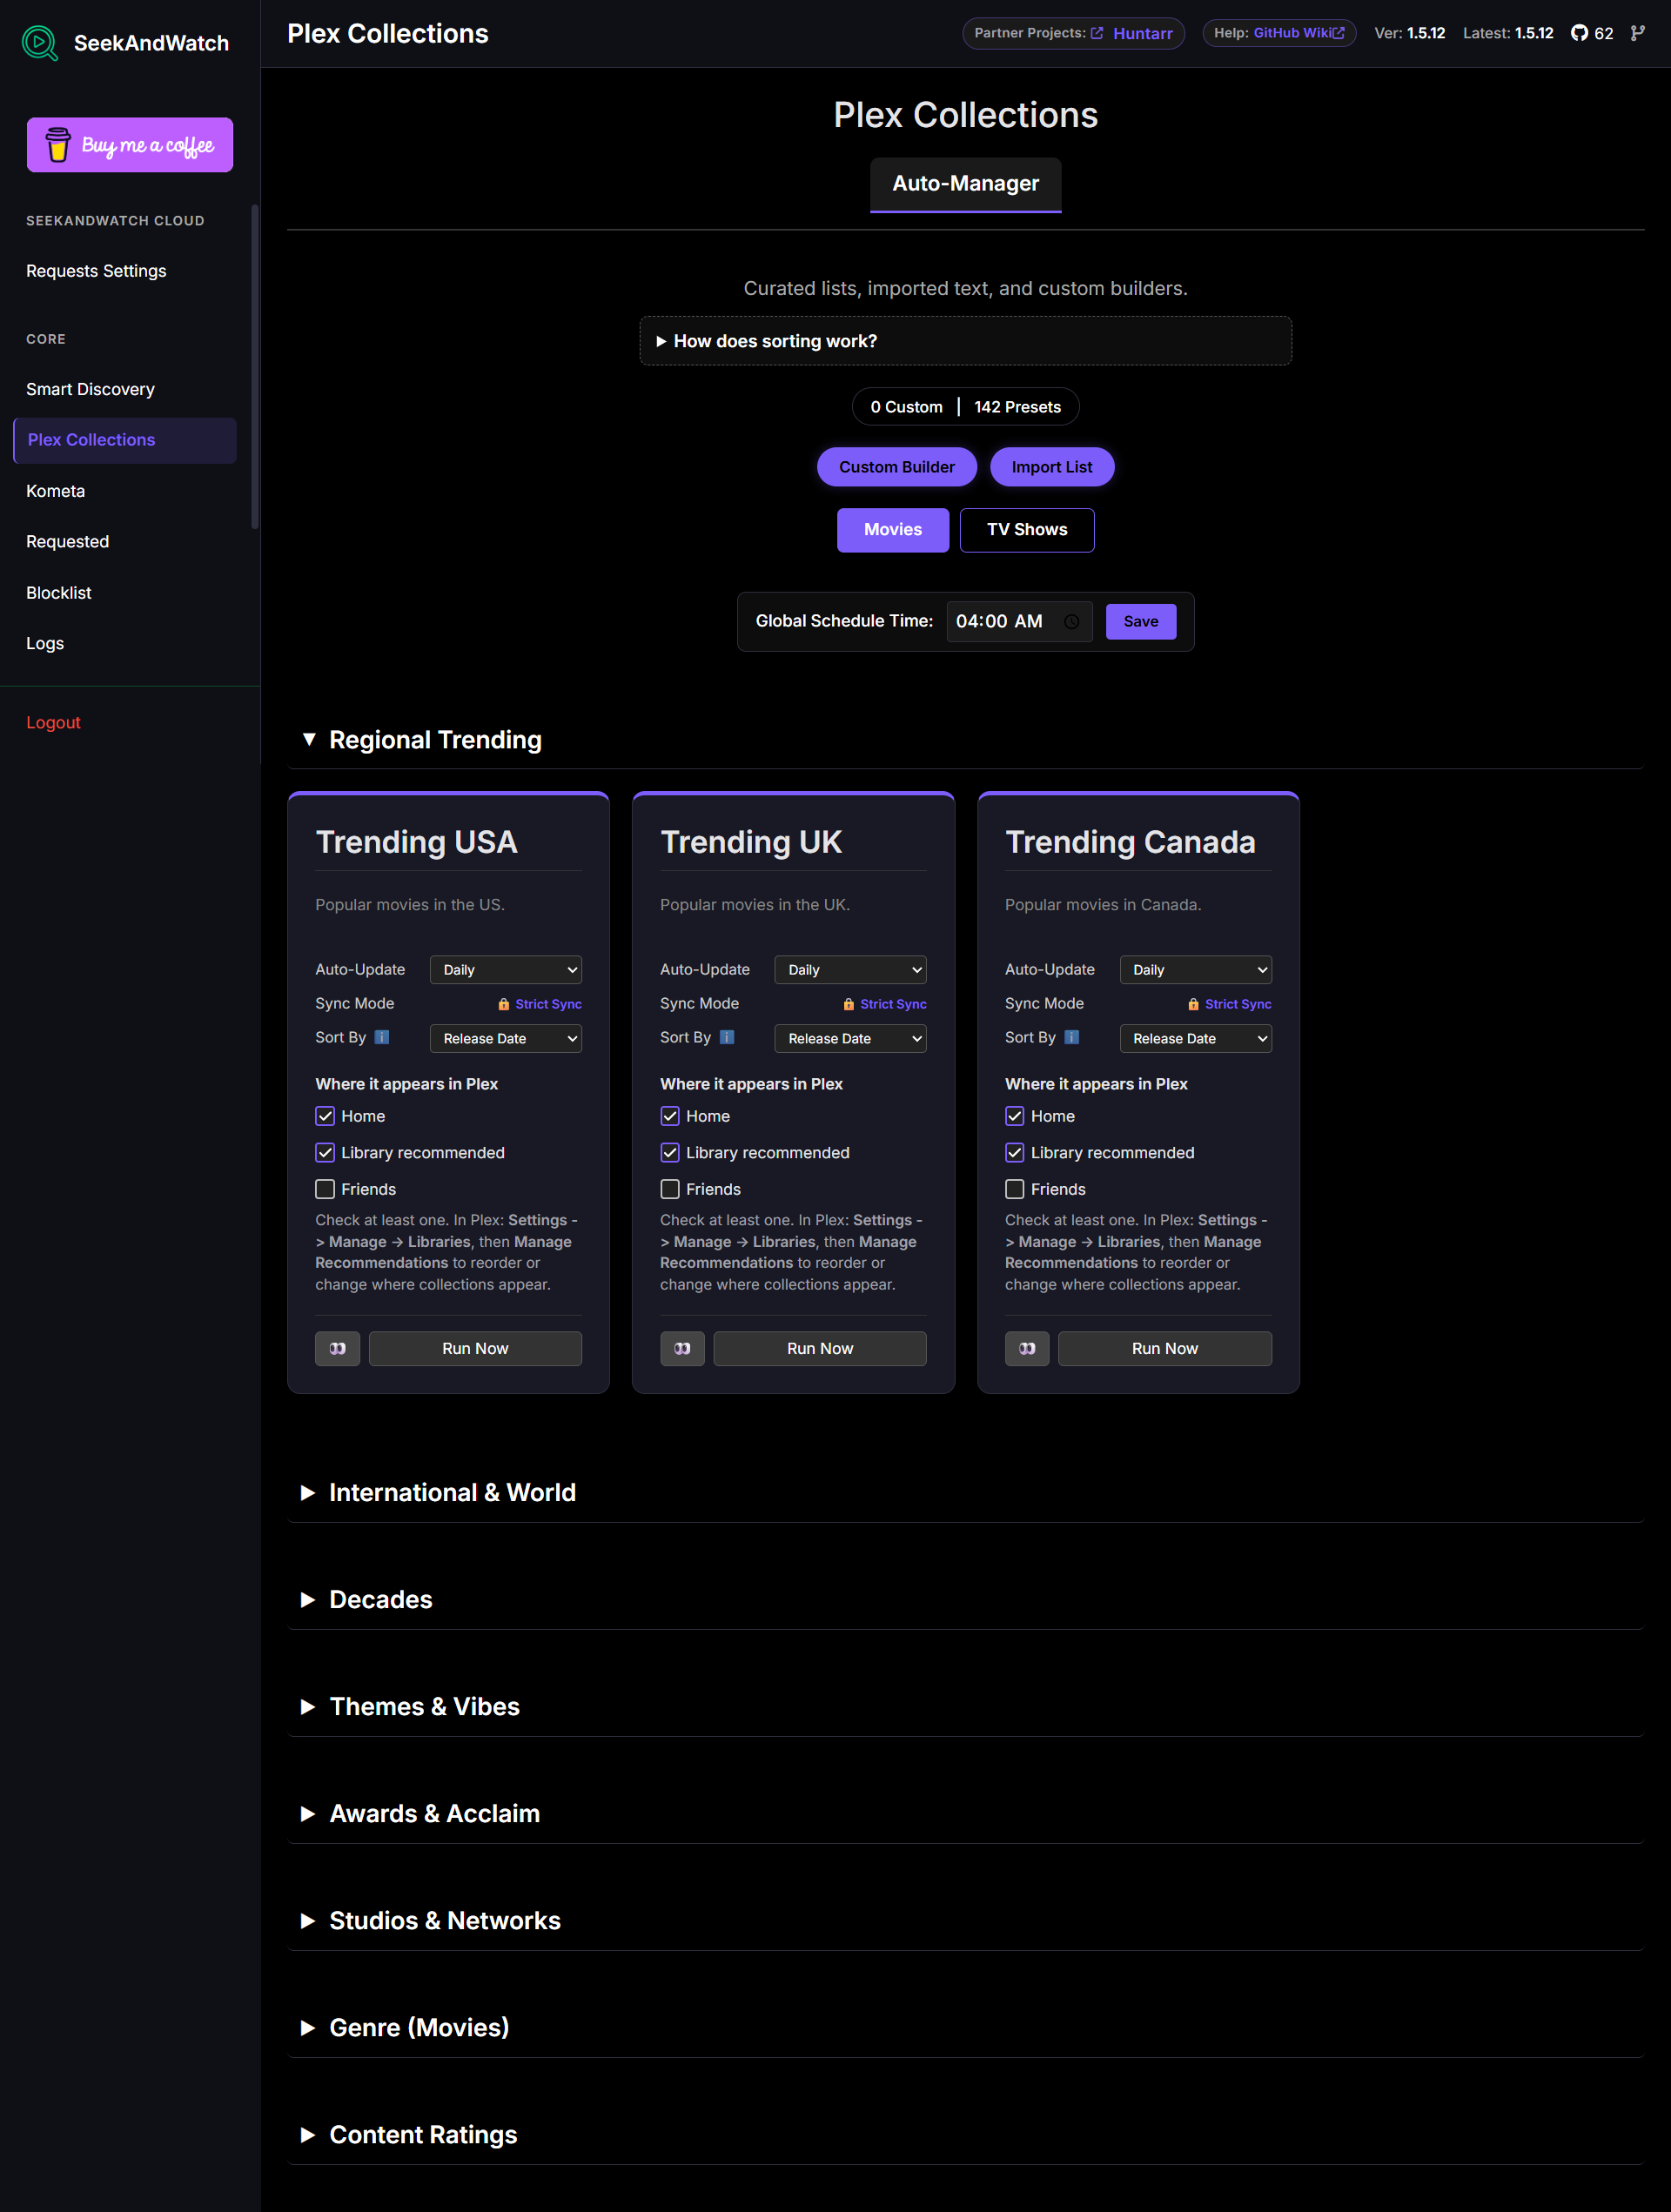Toggle Library recommended in Trending USA

[325, 1153]
